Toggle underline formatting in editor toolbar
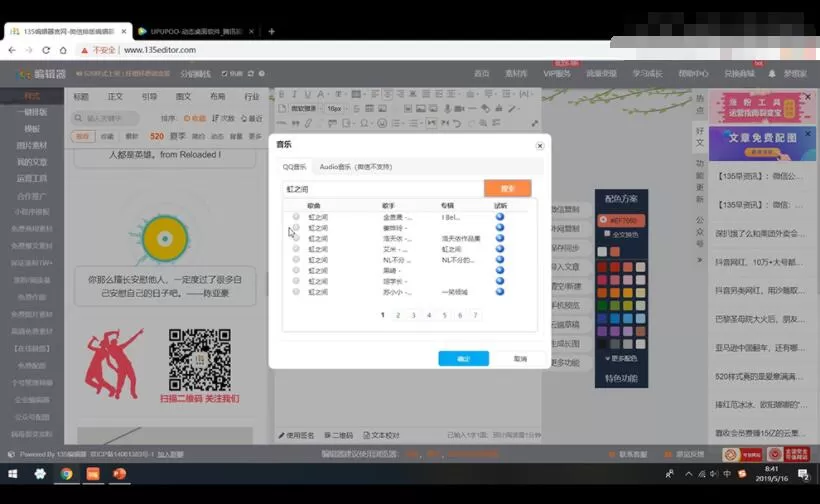 (308, 94)
